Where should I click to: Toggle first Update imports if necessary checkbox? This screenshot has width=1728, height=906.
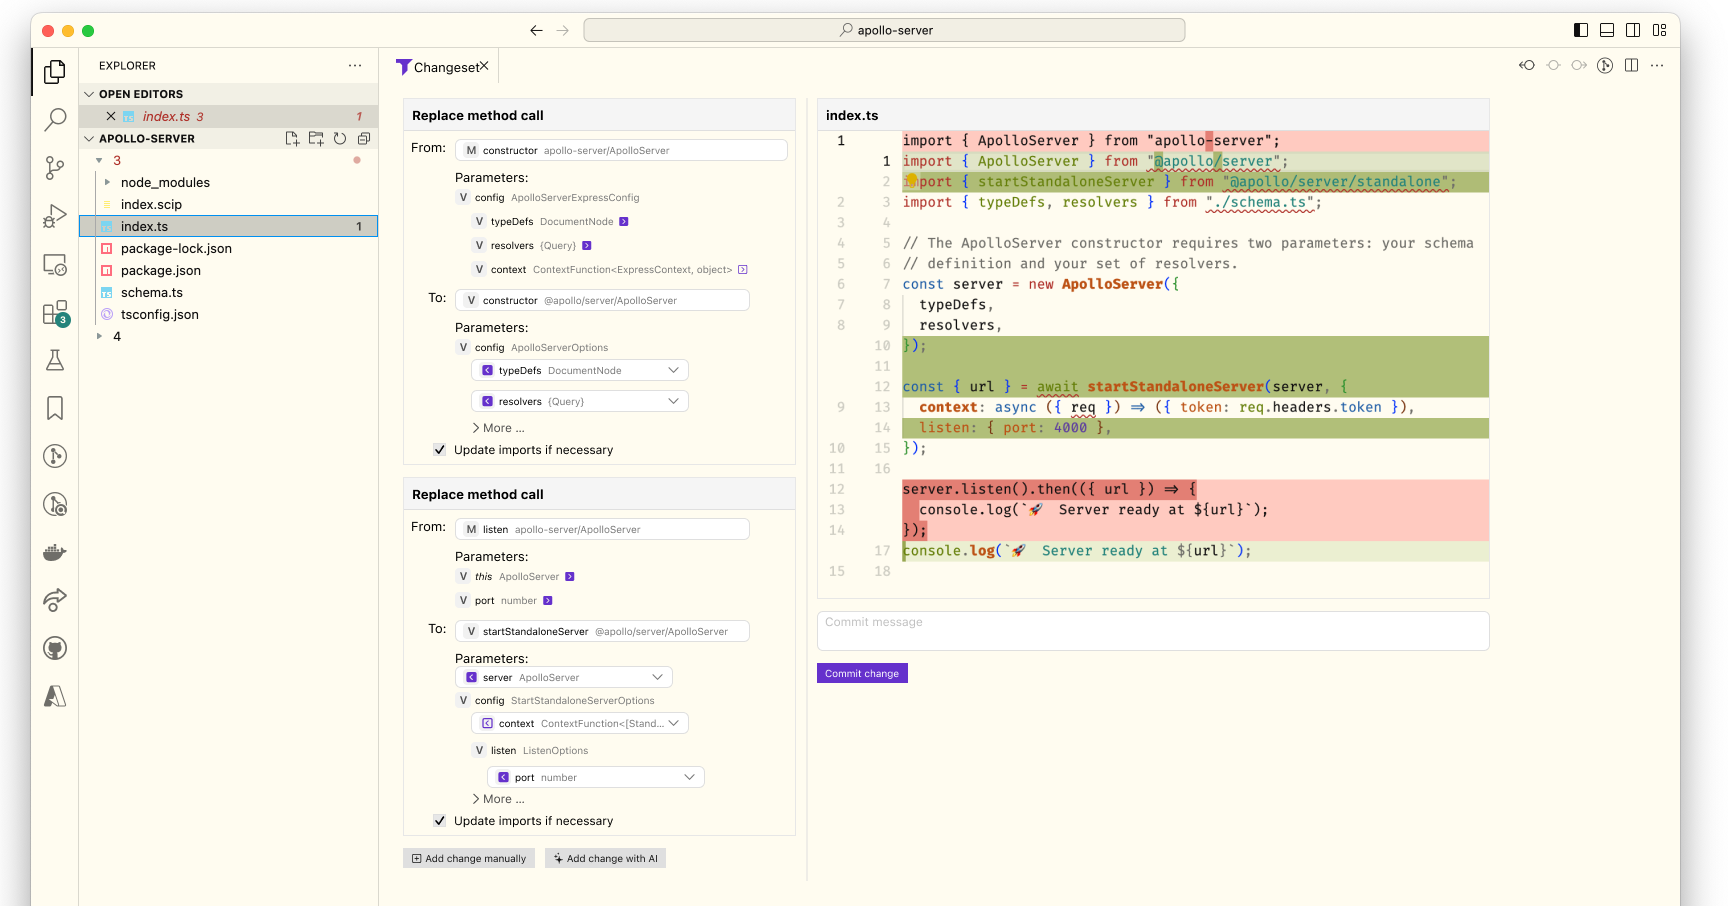tap(439, 450)
